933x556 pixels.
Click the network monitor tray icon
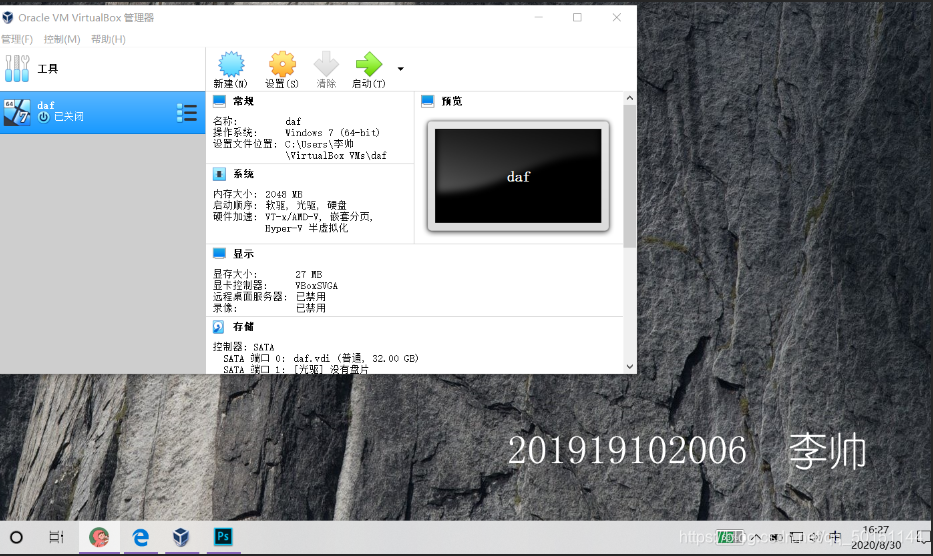pyautogui.click(x=796, y=538)
